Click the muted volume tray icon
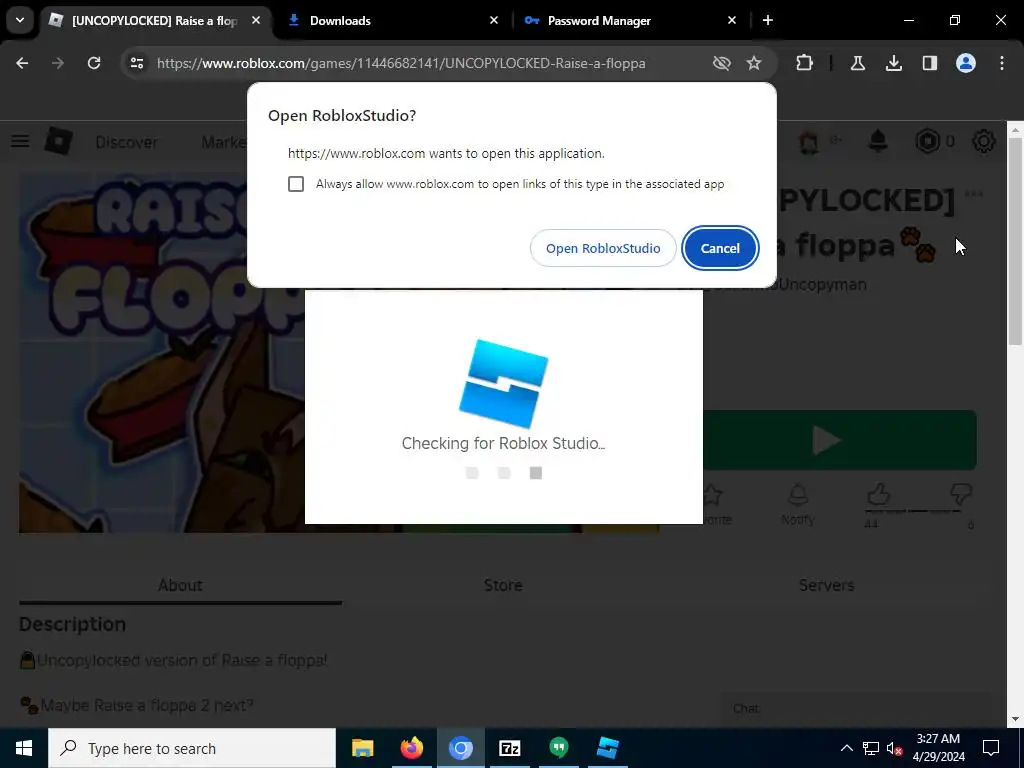Viewport: 1024px width, 768px height. pyautogui.click(x=895, y=748)
